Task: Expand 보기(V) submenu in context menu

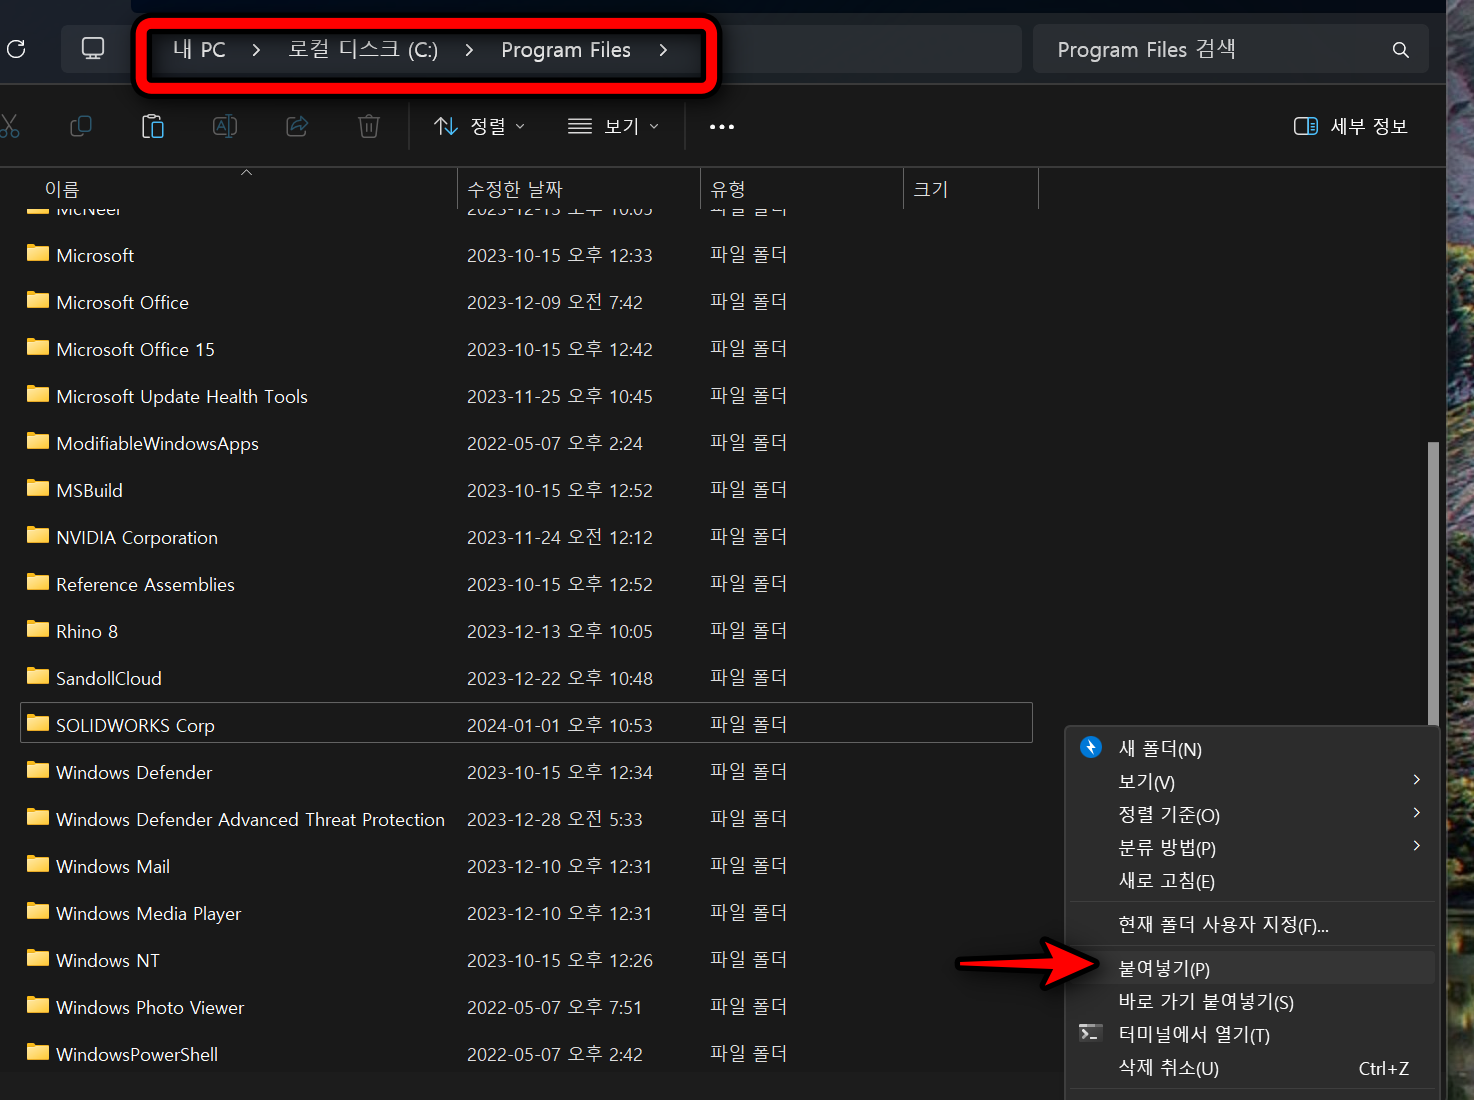Action: pos(1252,781)
